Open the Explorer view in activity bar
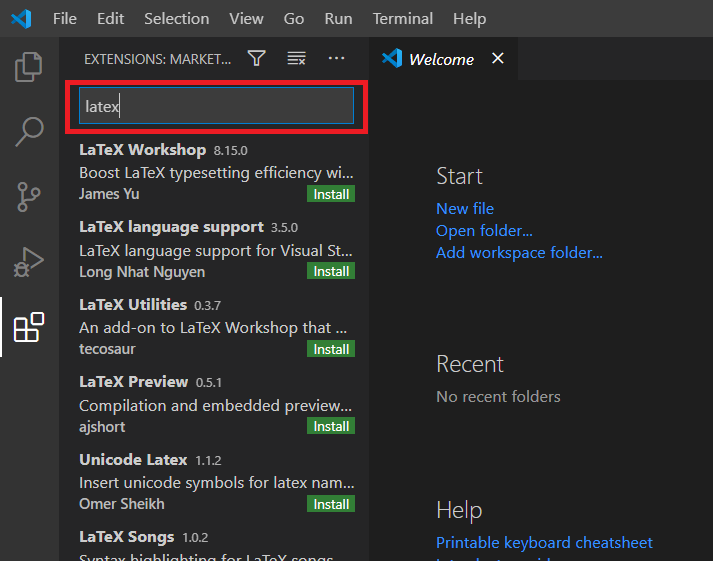The width and height of the screenshot is (713, 561). [29, 67]
